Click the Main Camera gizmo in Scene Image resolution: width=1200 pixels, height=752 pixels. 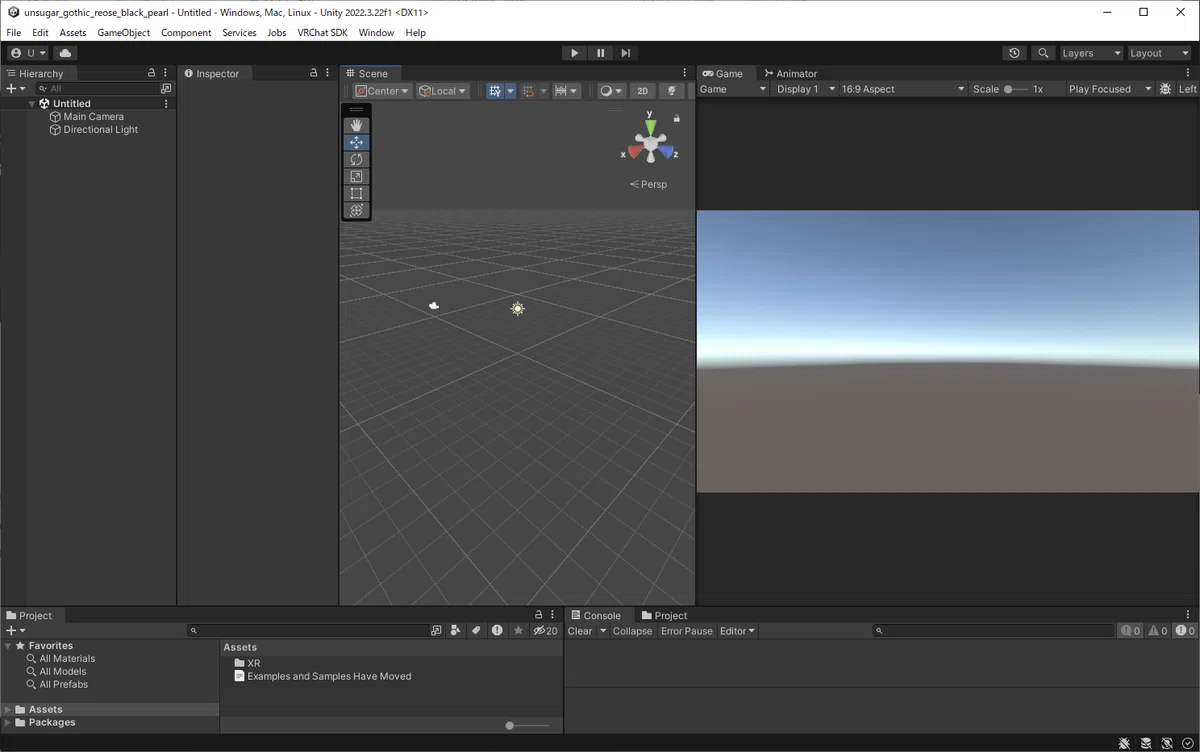click(x=434, y=306)
